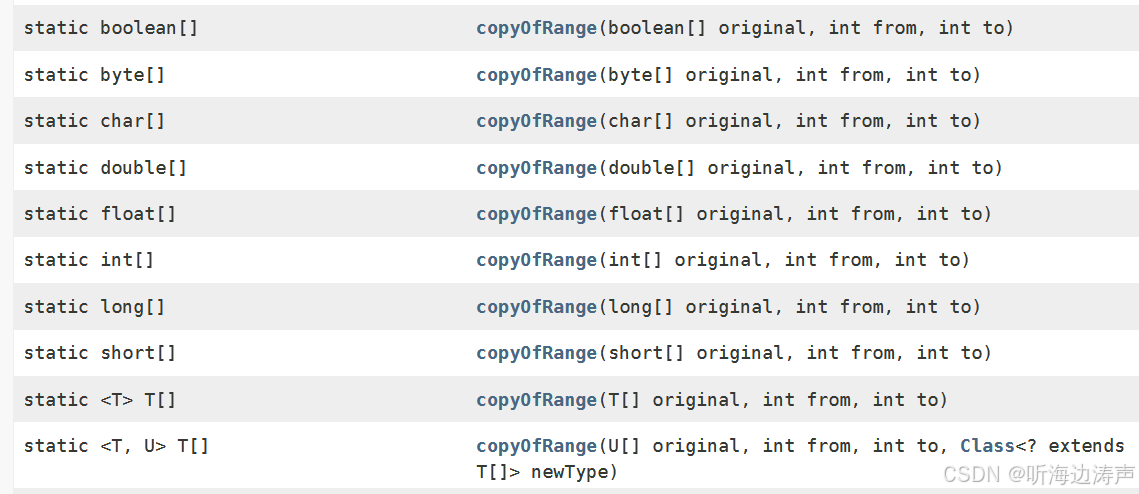1139x494 pixels.
Task: Click the 'T[]> newType)' text line
Action: (x=546, y=472)
